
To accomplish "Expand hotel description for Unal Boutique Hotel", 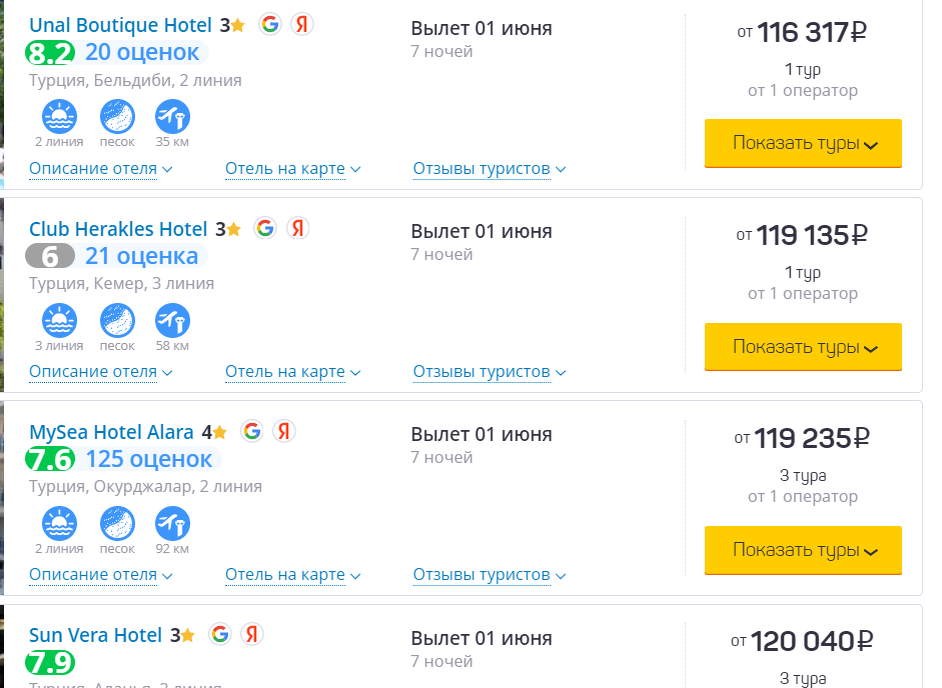I will click(x=100, y=169).
